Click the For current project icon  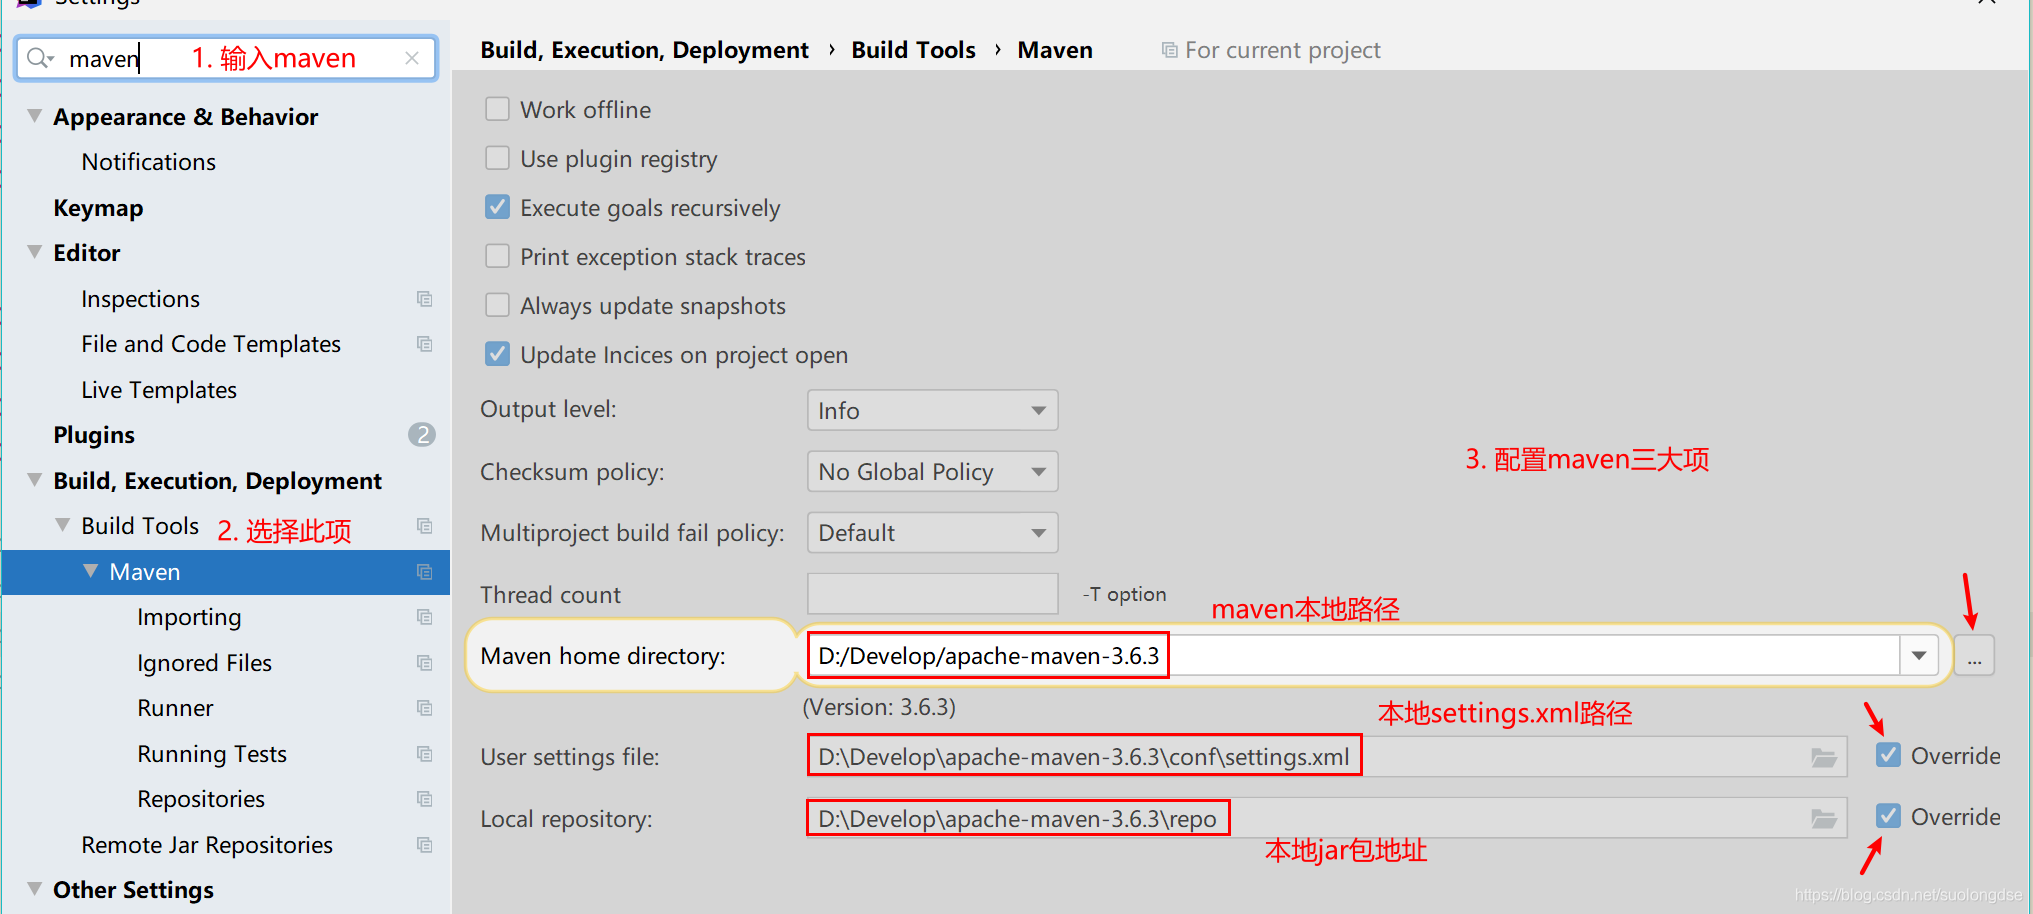[x=1169, y=50]
